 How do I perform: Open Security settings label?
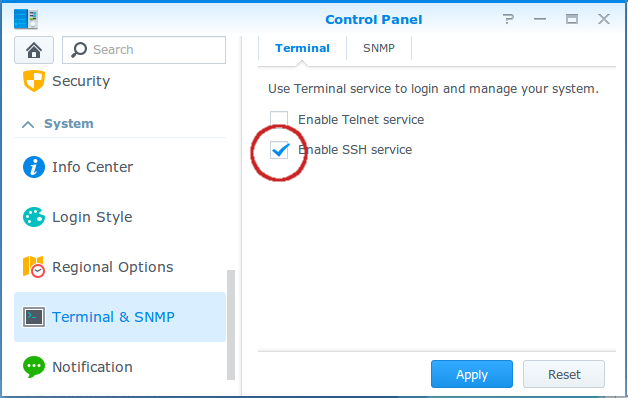click(81, 81)
